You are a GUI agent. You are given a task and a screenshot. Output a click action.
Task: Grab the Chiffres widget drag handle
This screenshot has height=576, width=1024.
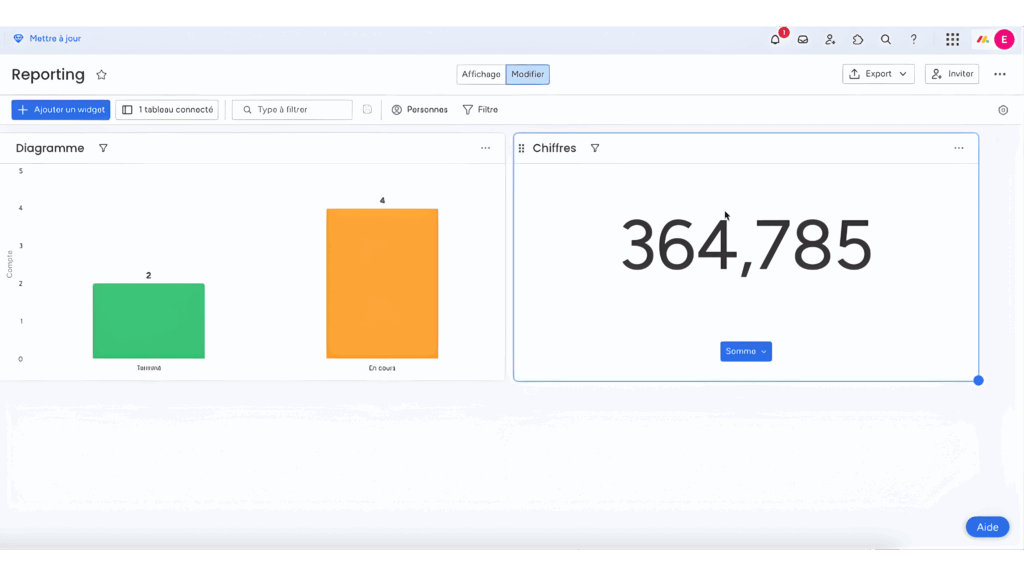tap(521, 148)
